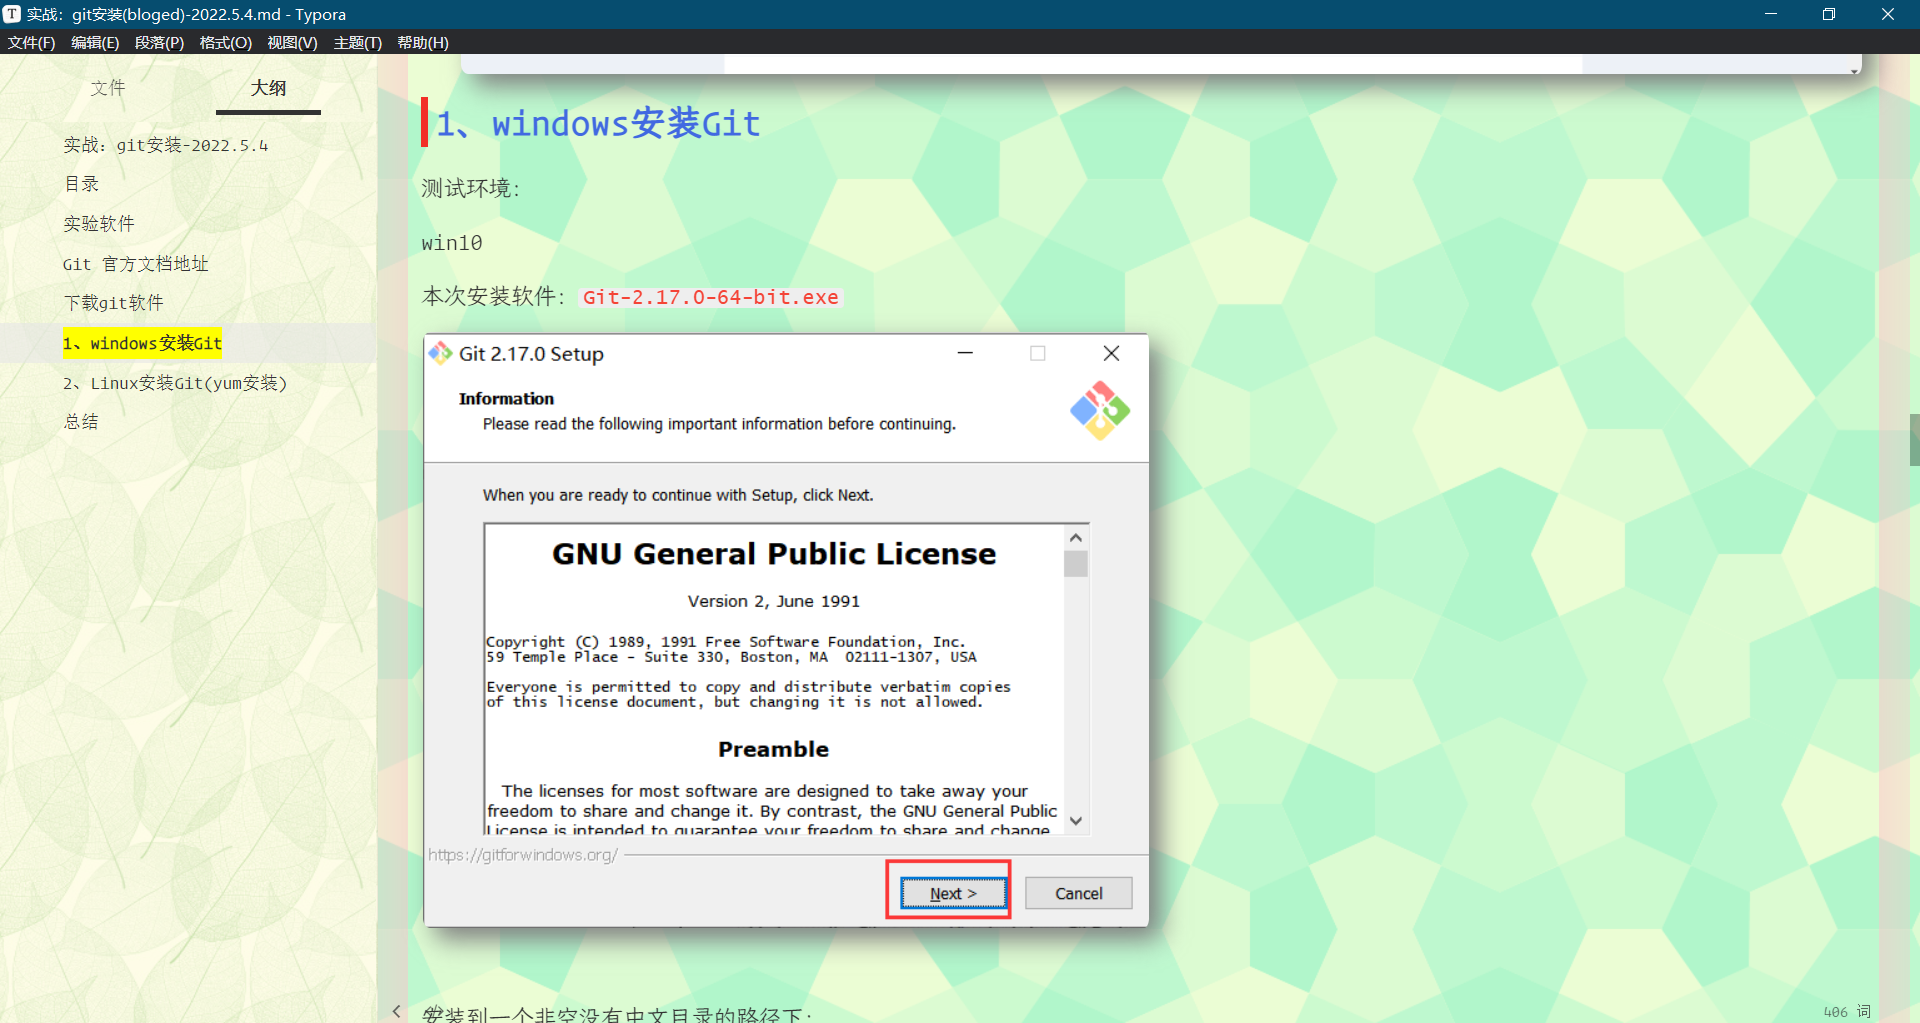
Task: Open the 视图(V) menu
Action: pyautogui.click(x=292, y=42)
